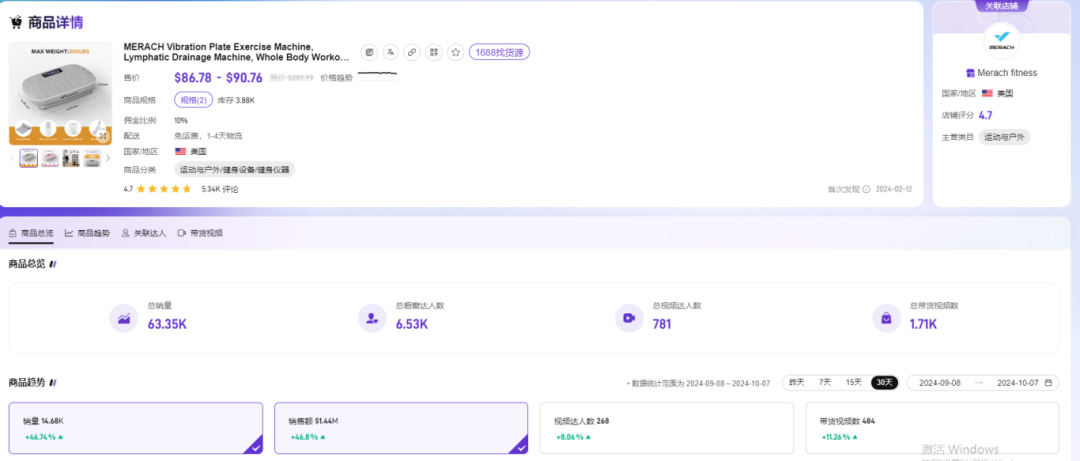Click the 63.35K total sales value
Viewport: 1080px width, 461px height.
click(167, 324)
